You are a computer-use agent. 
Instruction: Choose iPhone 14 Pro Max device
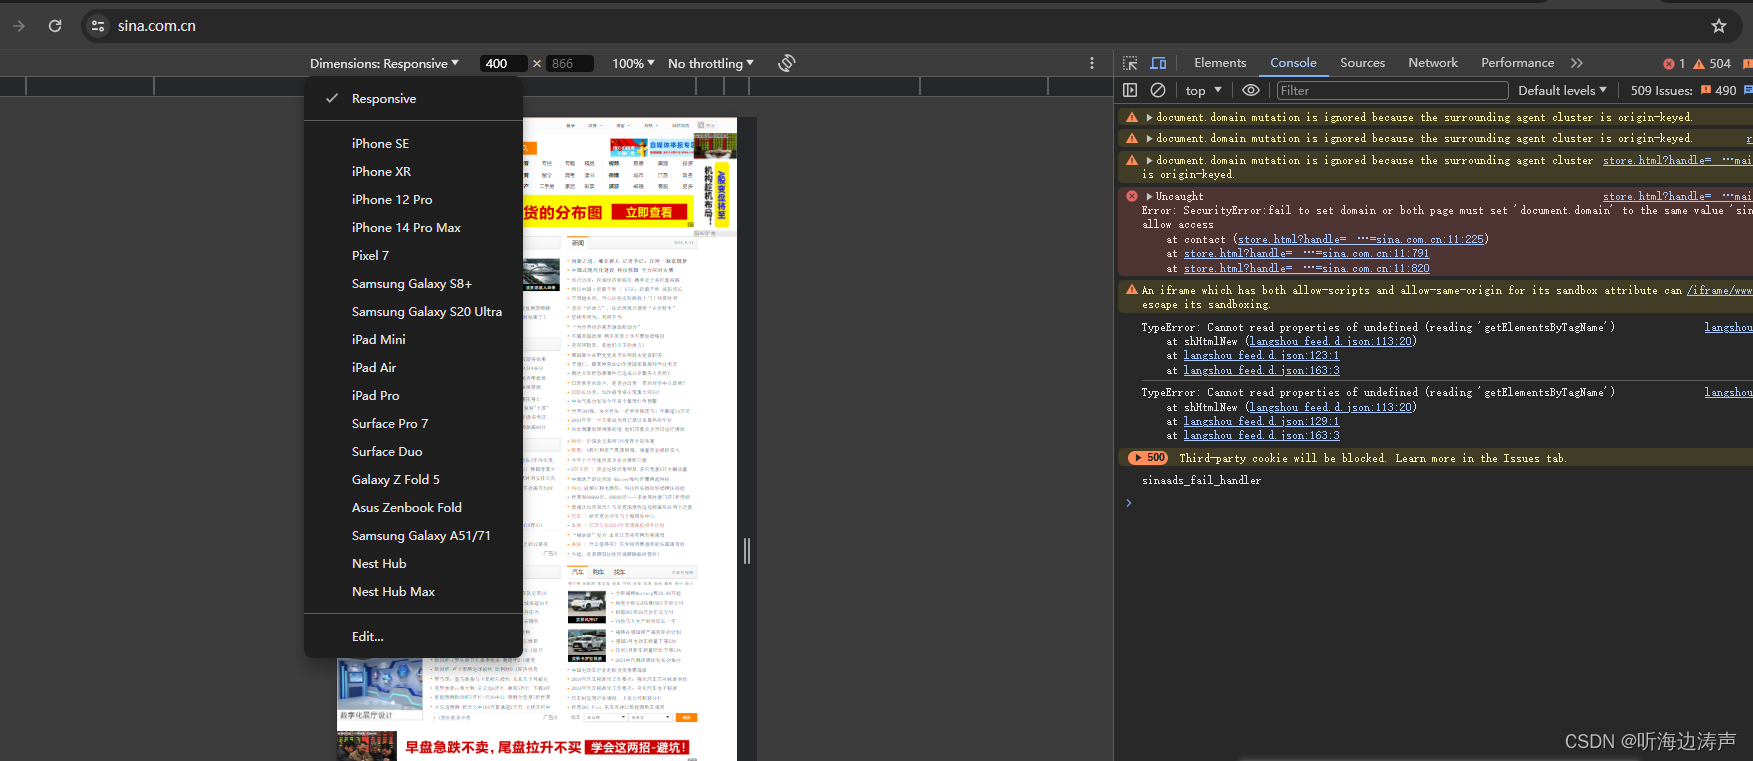(x=413, y=228)
